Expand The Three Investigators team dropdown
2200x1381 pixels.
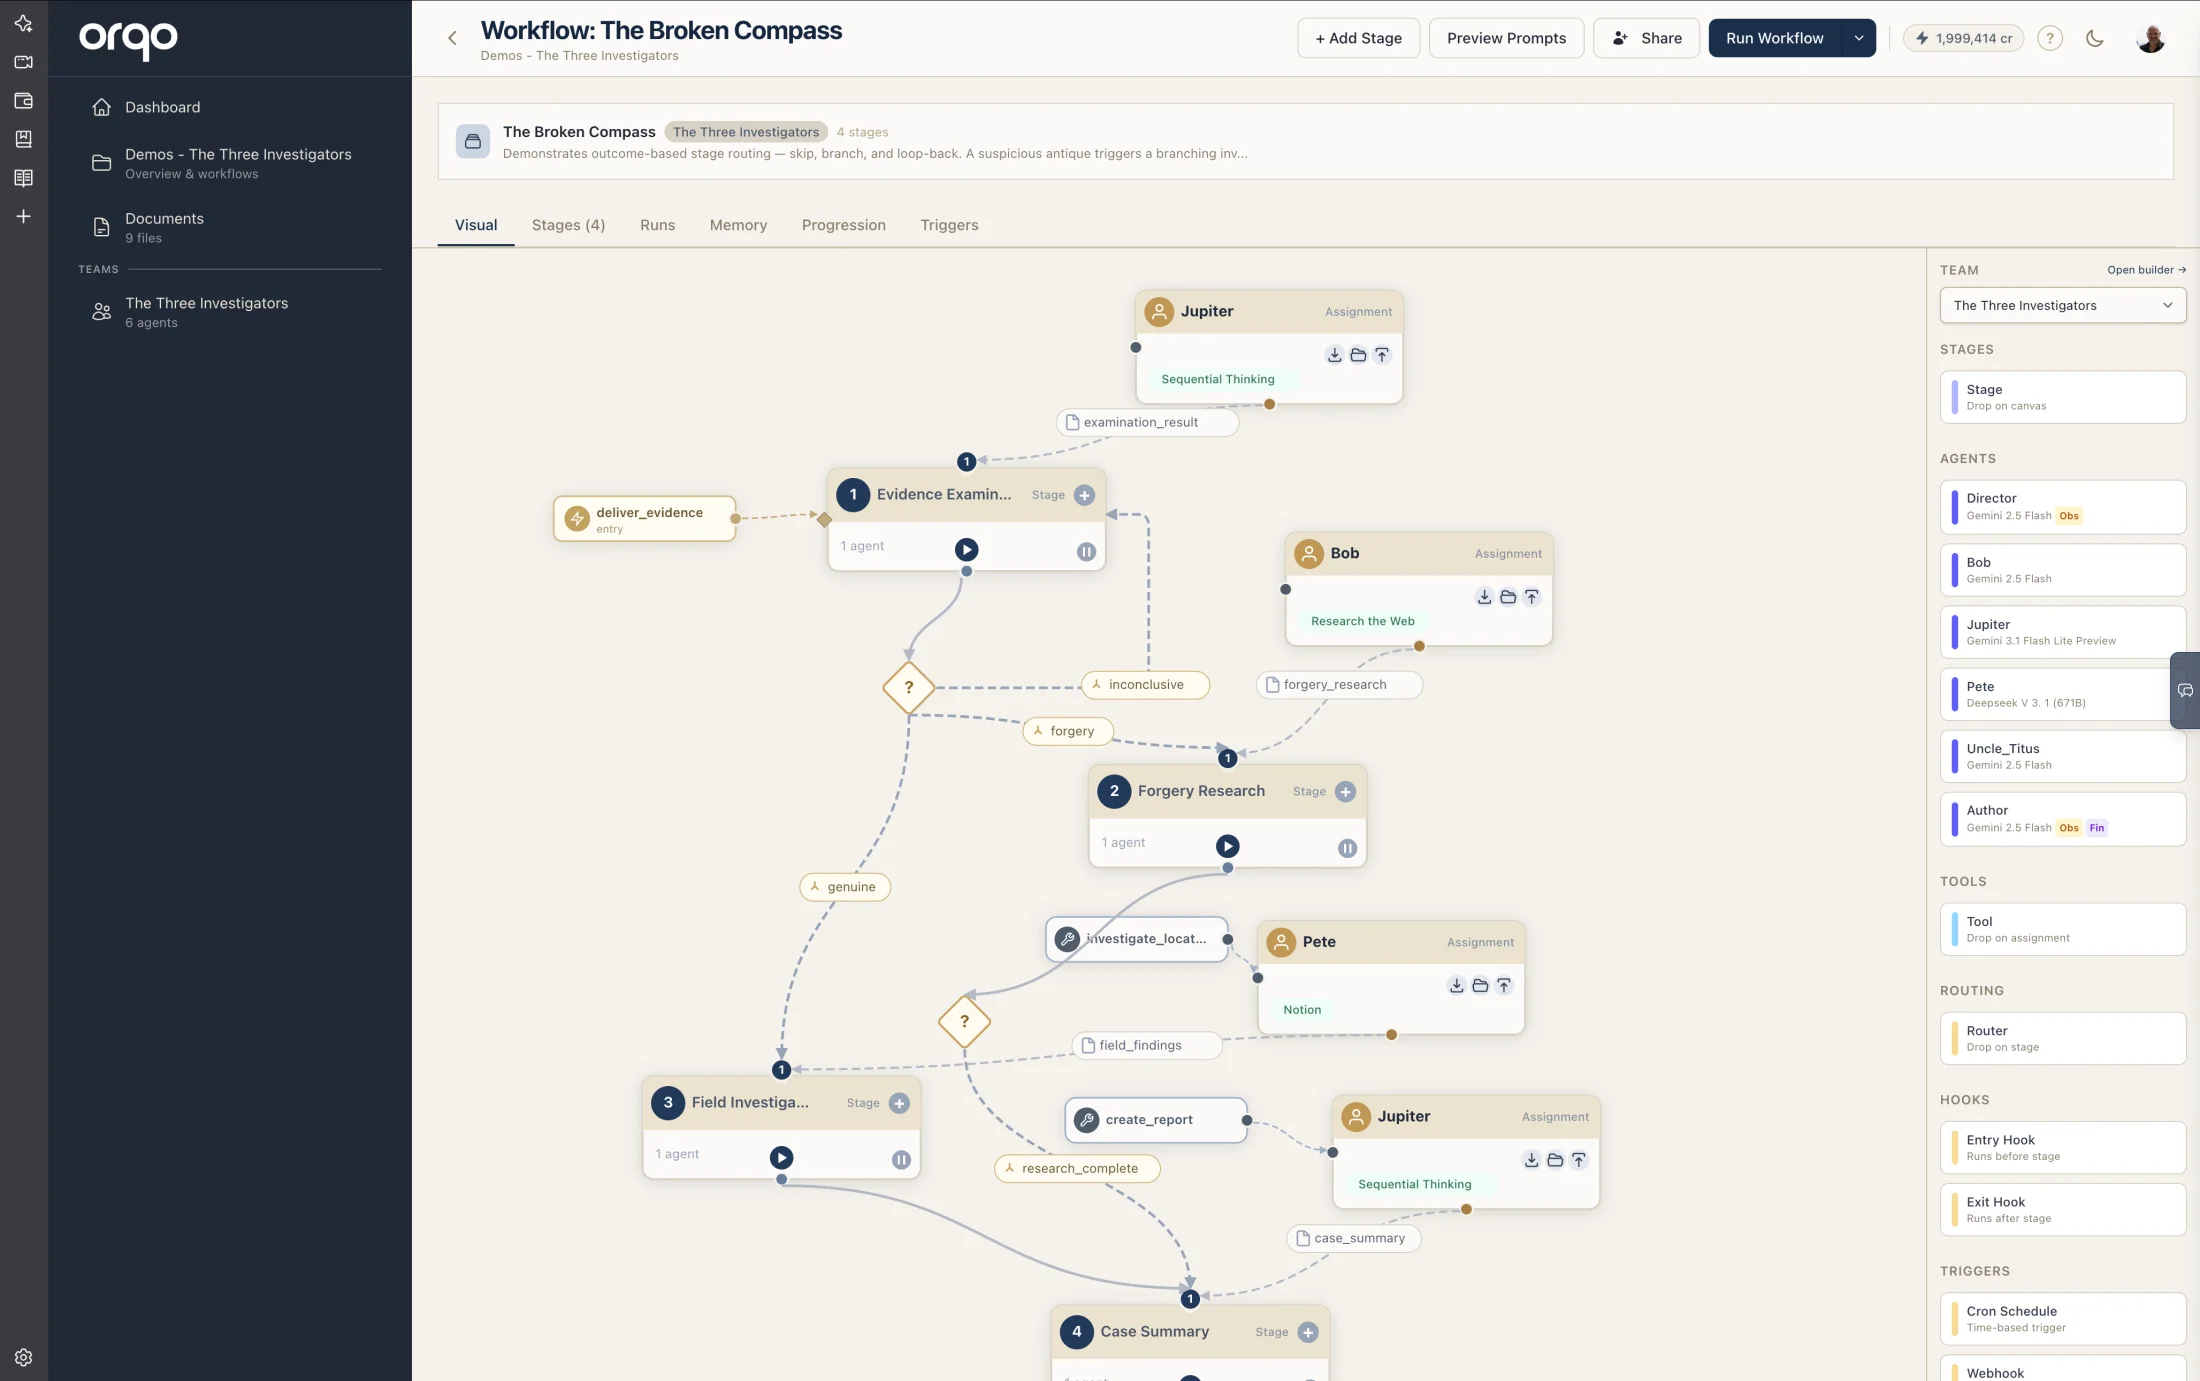pos(2062,305)
